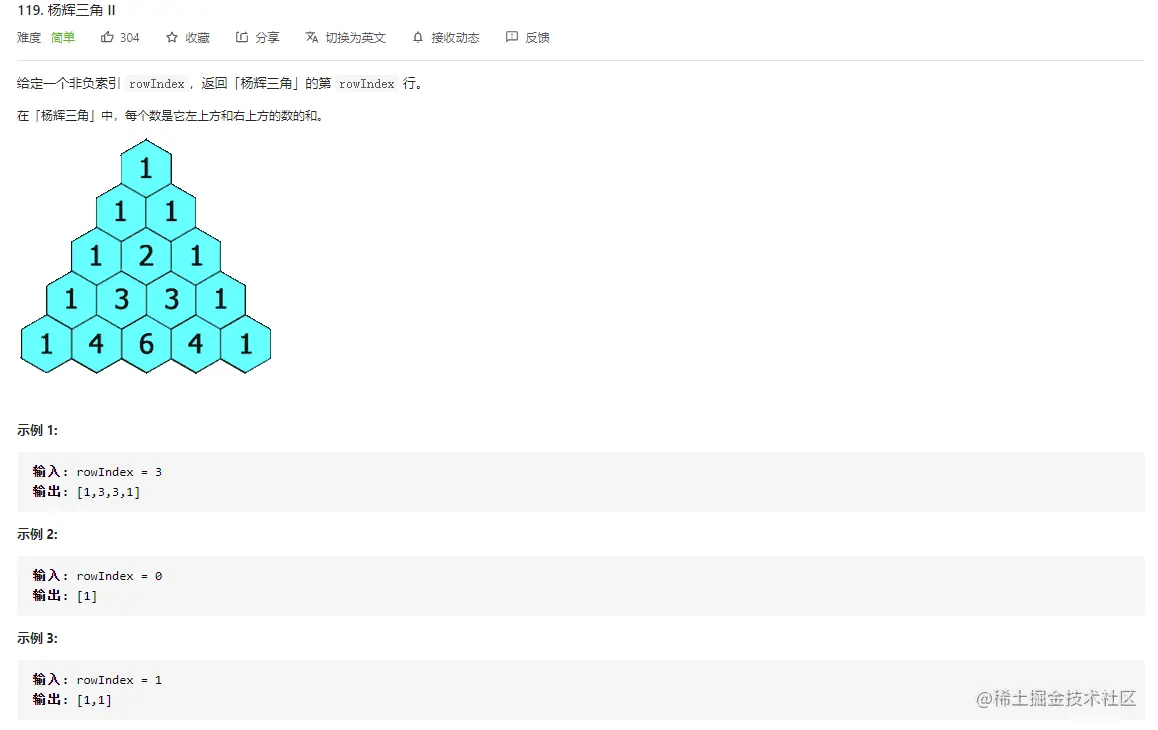The width and height of the screenshot is (1158, 730).
Task: Switch to English via 切换为英文
Action: click(355, 38)
